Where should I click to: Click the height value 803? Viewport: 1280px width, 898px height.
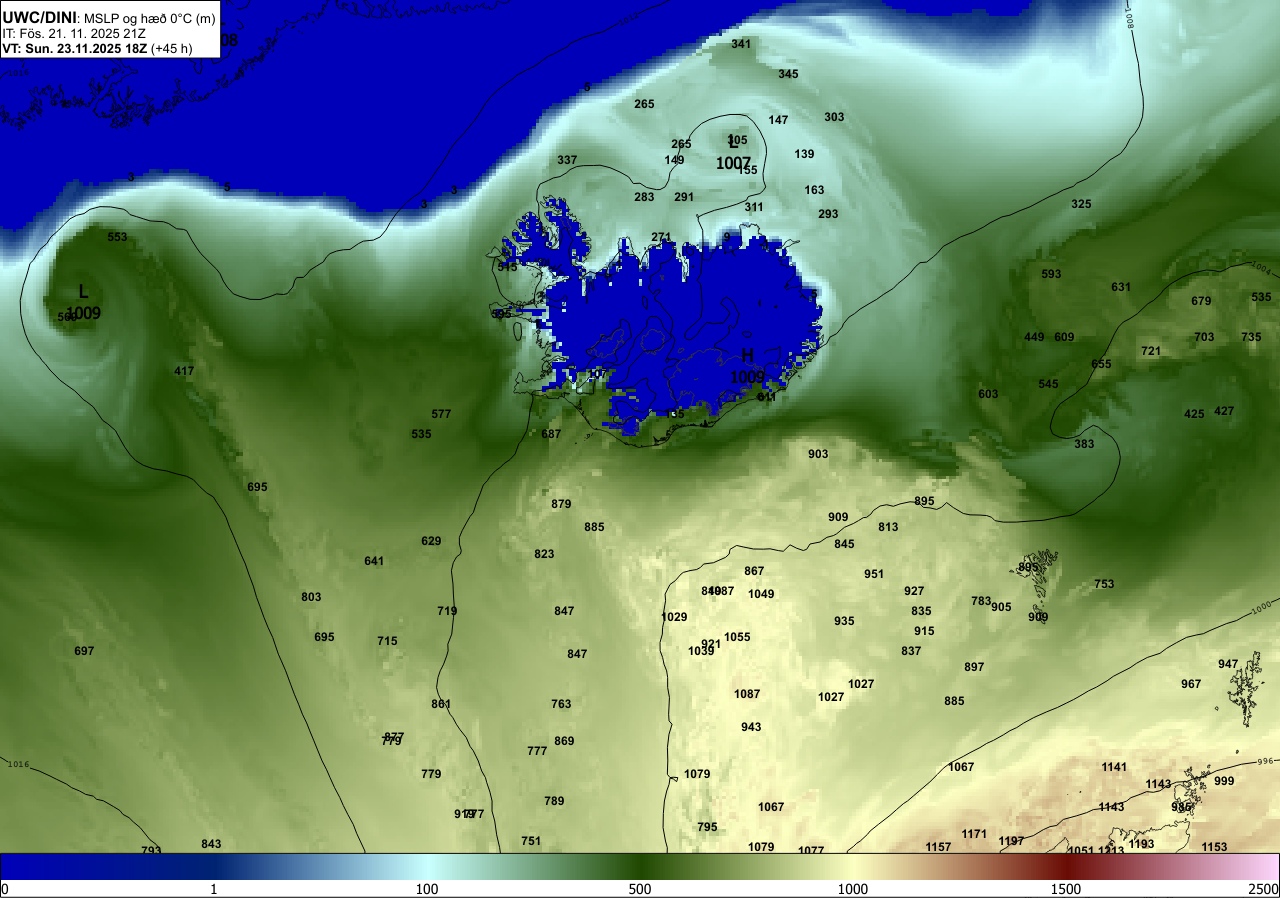[x=311, y=597]
